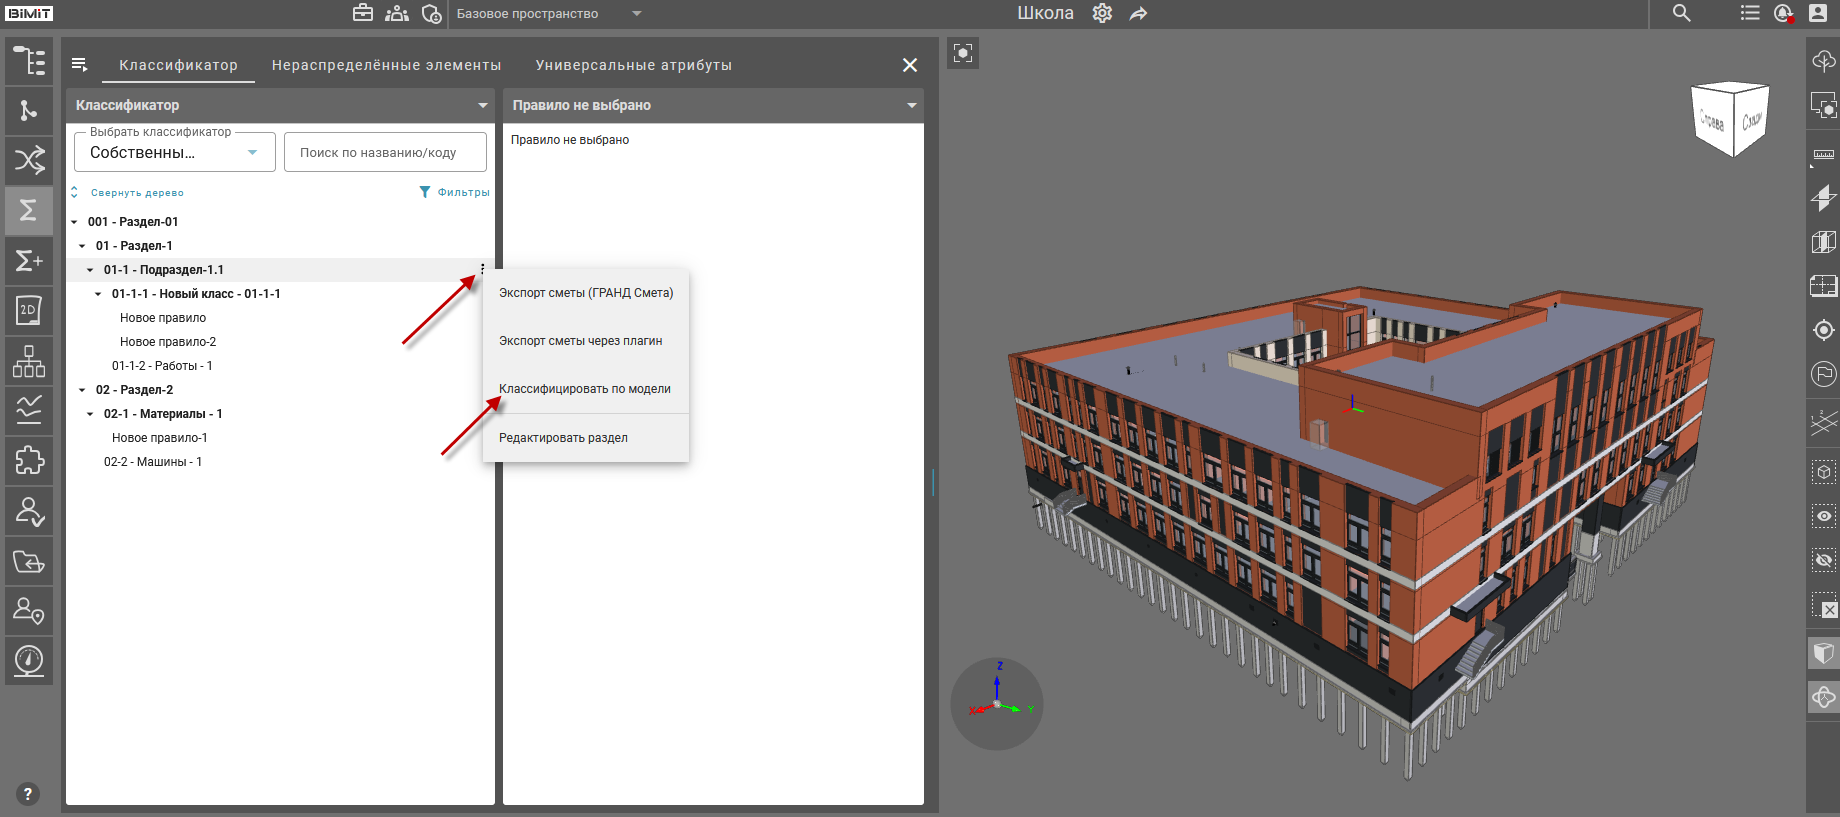The width and height of the screenshot is (1840, 817).
Task: Click the share arrow icon in header
Action: click(1138, 14)
